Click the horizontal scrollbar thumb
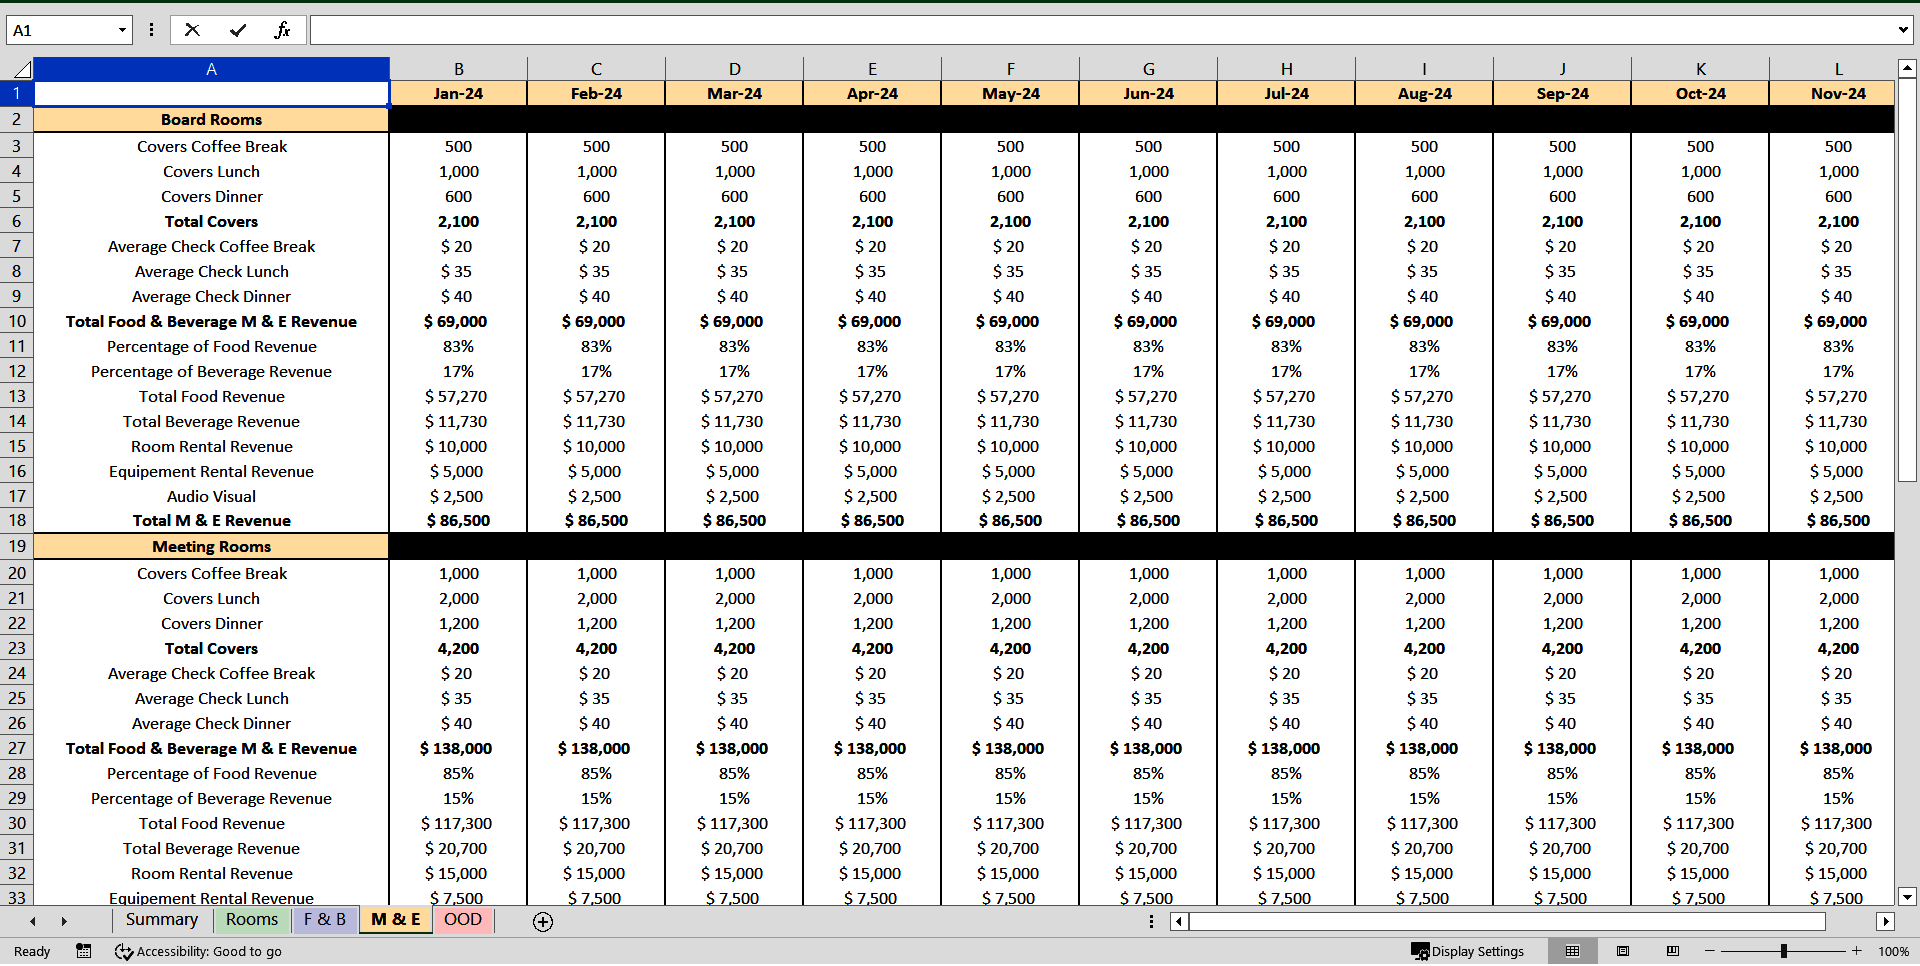This screenshot has width=1920, height=966. pos(1507,921)
